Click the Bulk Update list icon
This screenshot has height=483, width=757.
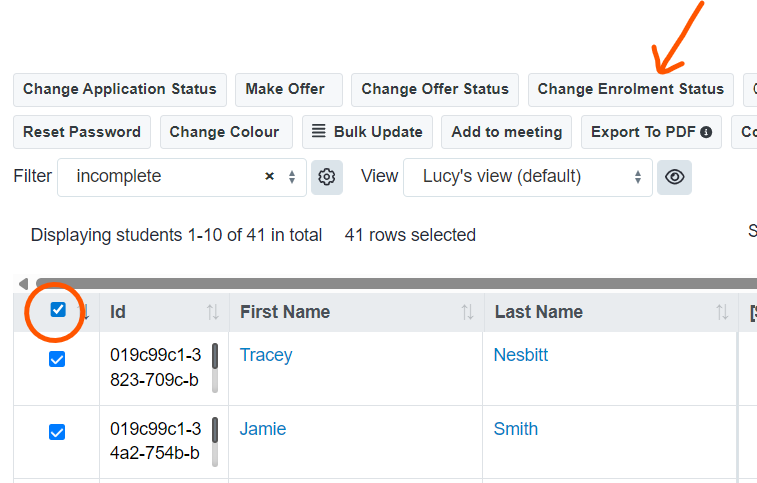[x=319, y=131]
